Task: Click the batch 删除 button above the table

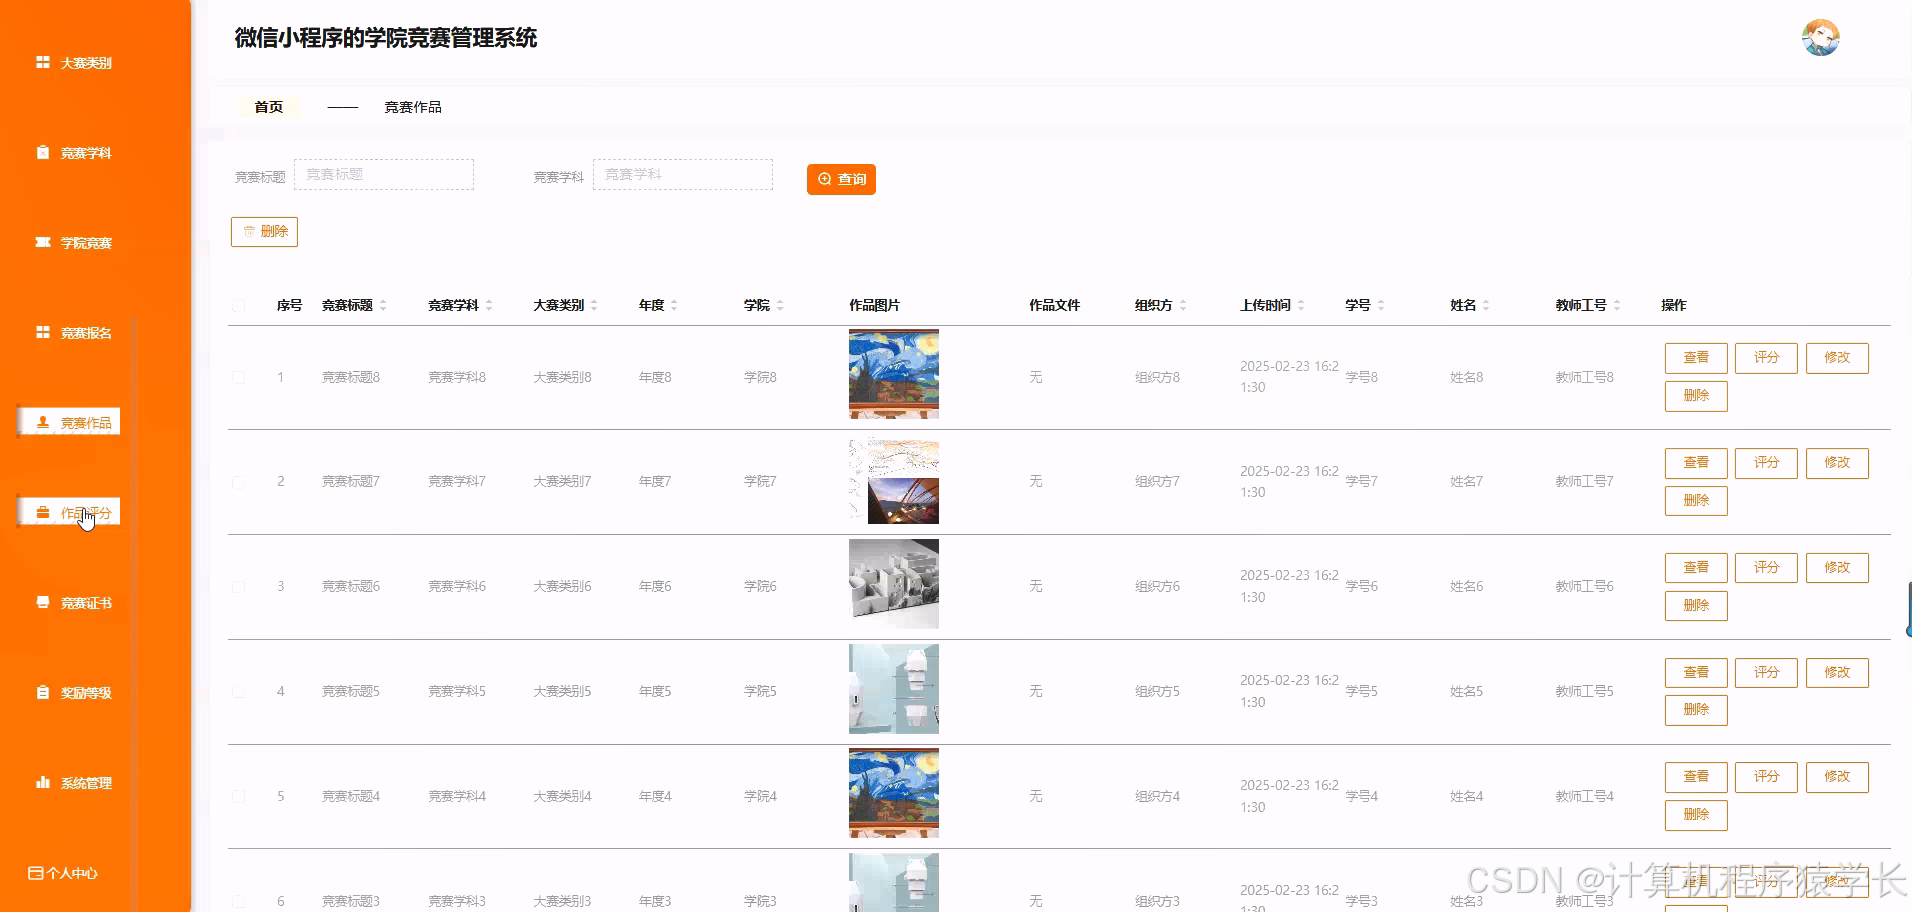Action: [264, 232]
